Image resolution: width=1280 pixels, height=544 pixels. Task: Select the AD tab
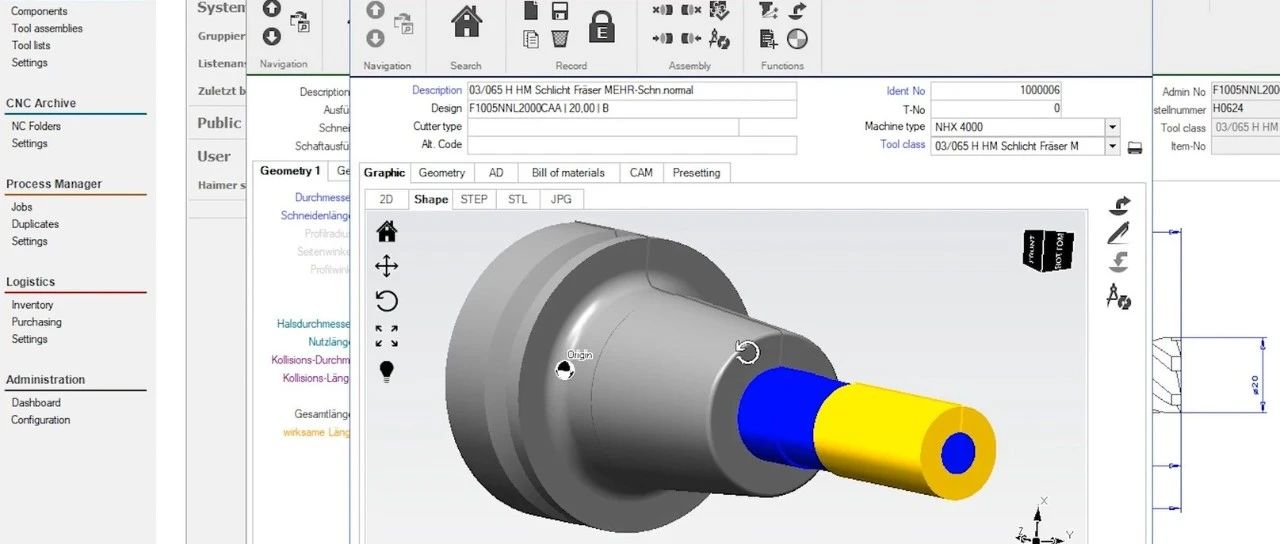(x=496, y=173)
